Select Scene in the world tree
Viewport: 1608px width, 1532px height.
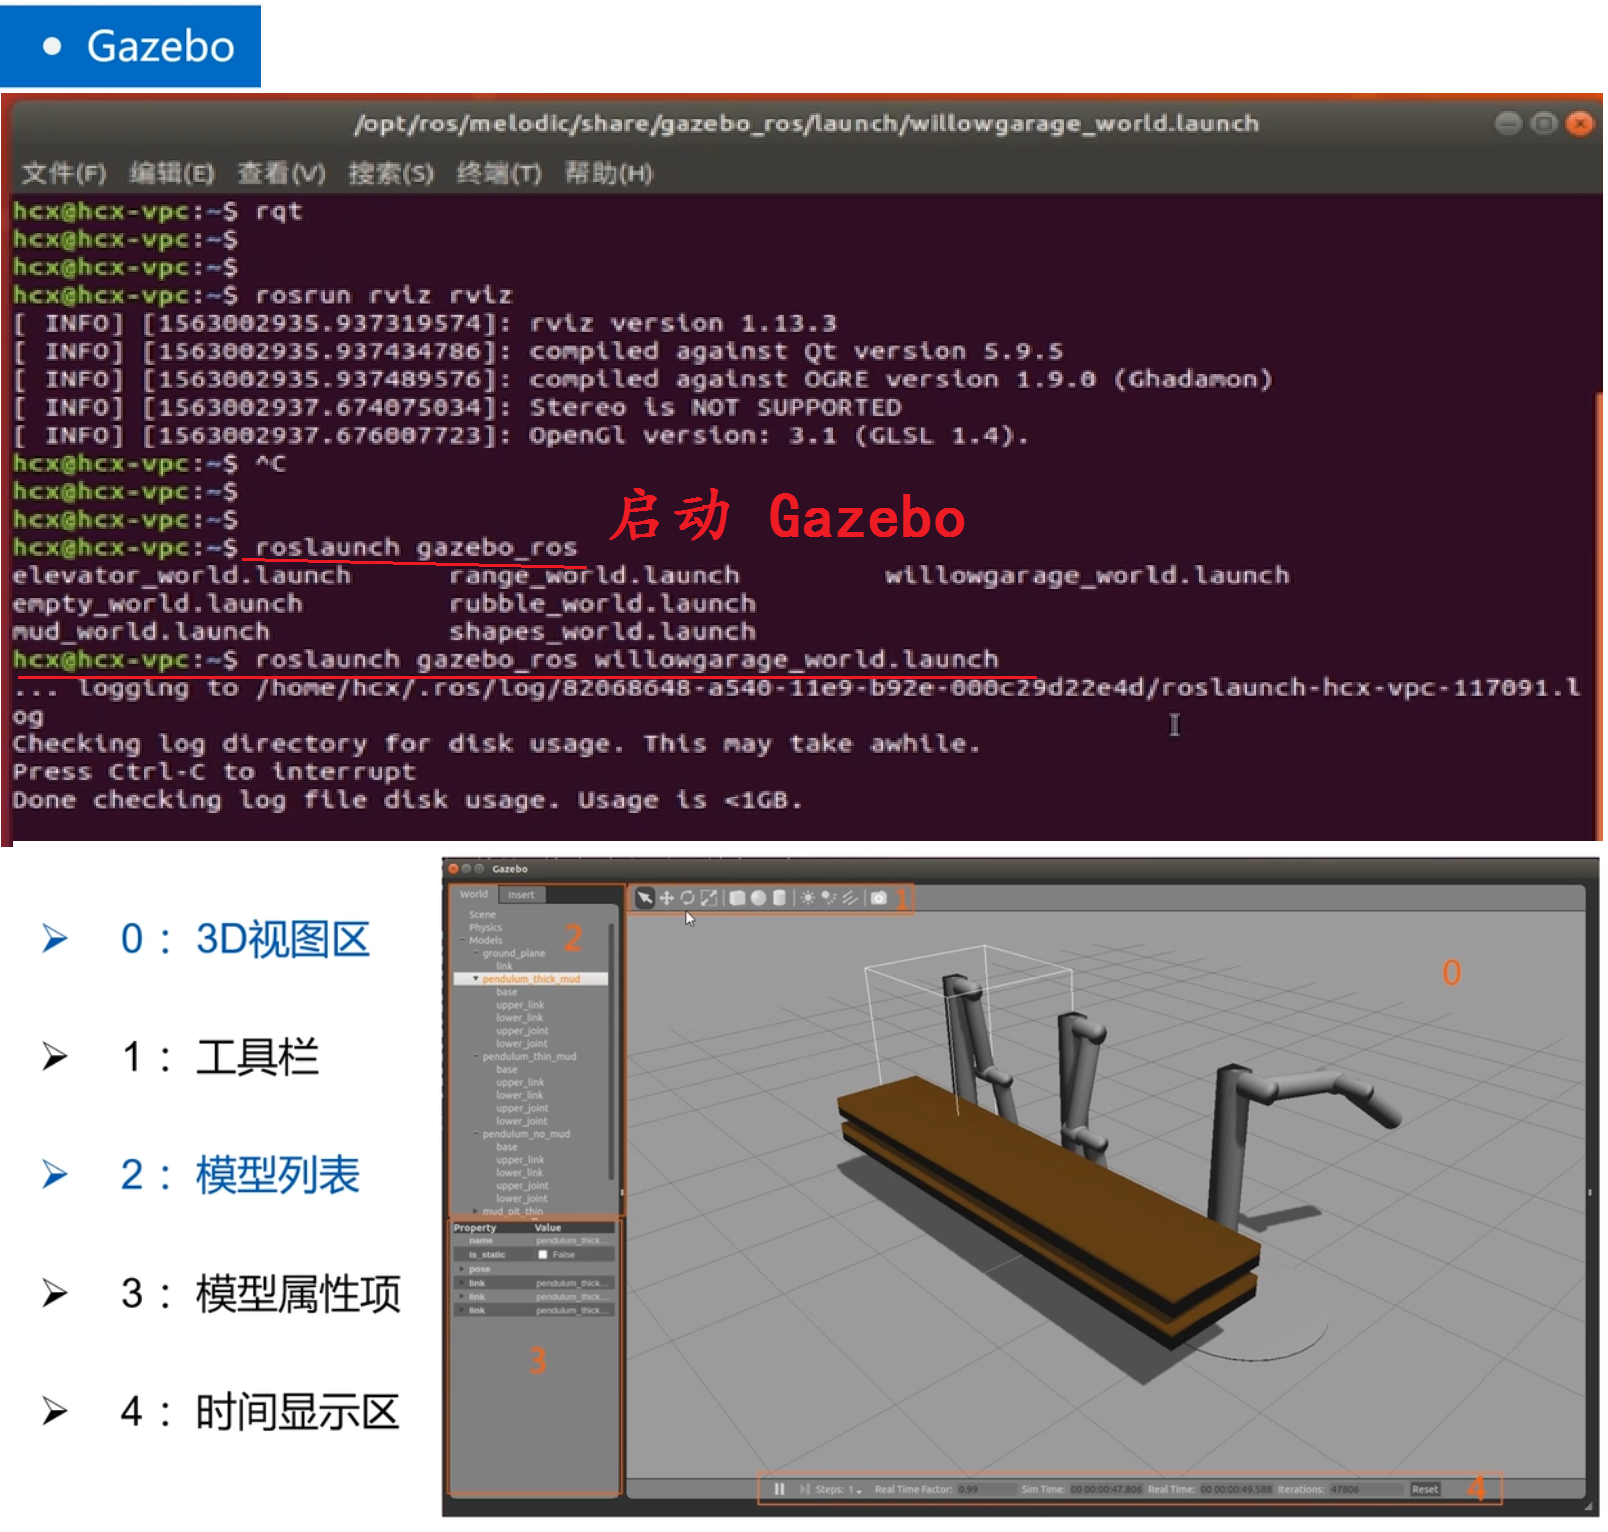click(482, 915)
